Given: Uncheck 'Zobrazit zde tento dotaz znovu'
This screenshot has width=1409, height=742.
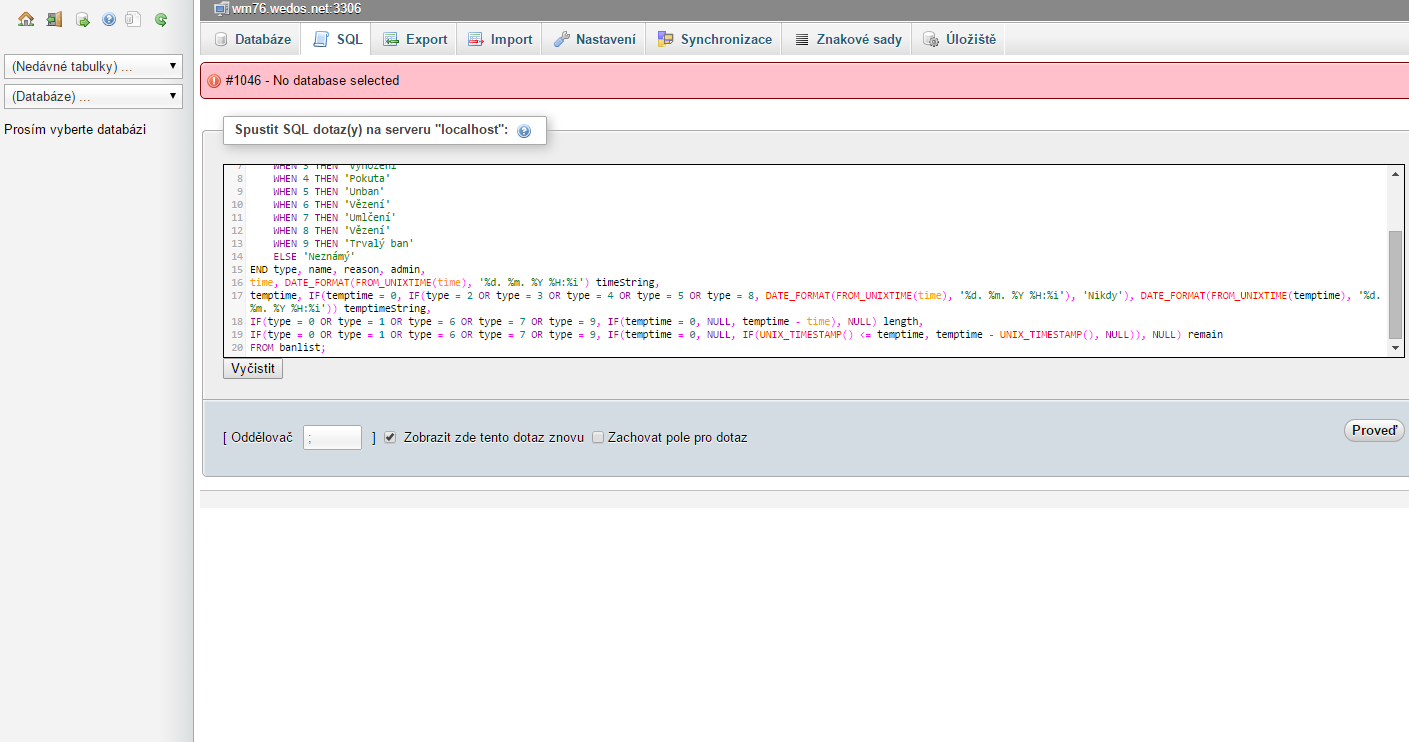Looking at the screenshot, I should [x=391, y=437].
